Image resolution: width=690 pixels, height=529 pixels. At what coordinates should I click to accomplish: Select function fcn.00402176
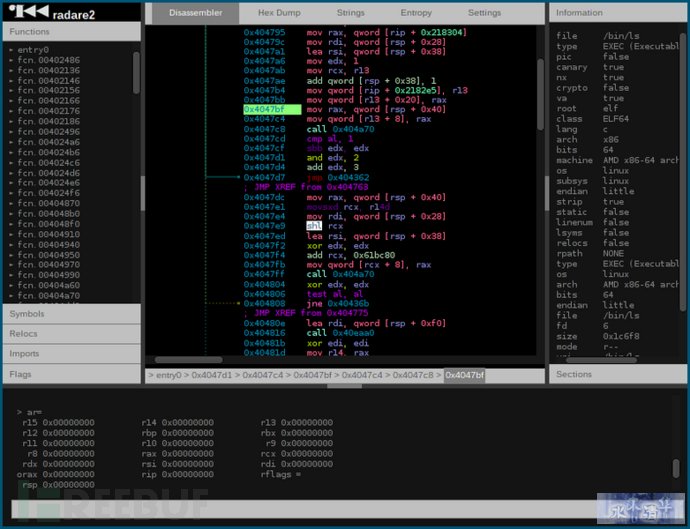pyautogui.click(x=48, y=111)
